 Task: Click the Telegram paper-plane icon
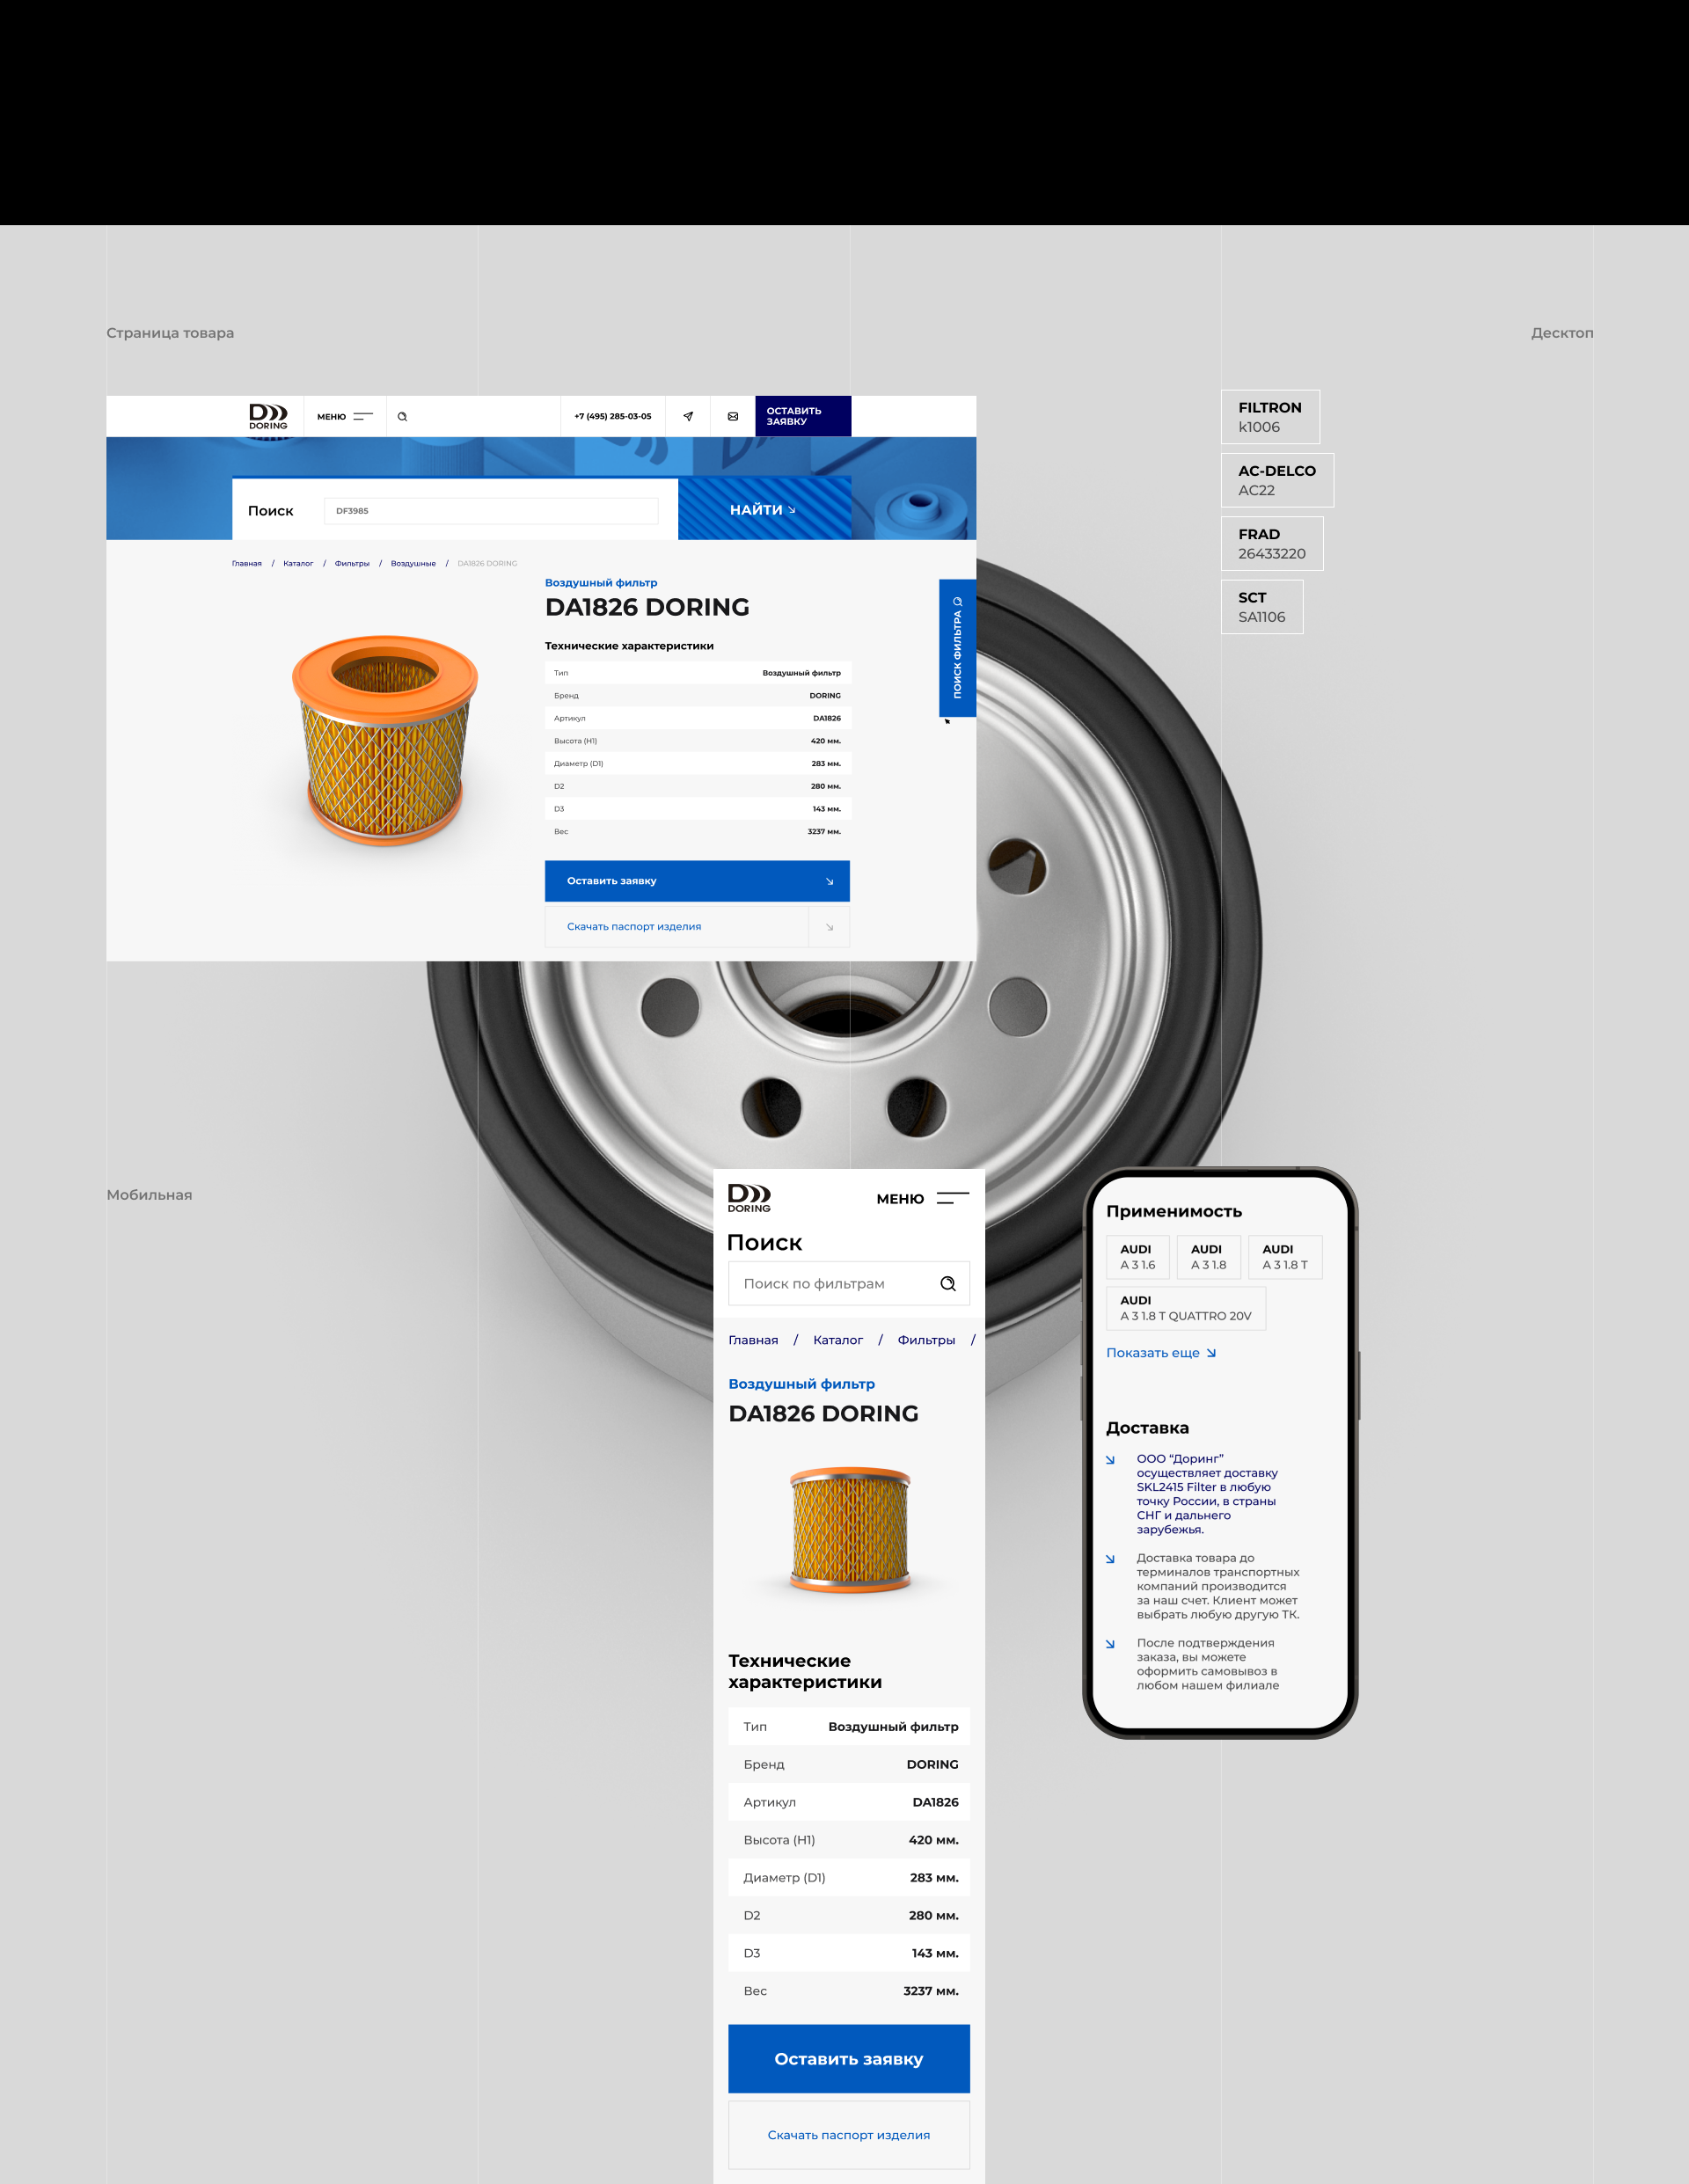pos(688,416)
